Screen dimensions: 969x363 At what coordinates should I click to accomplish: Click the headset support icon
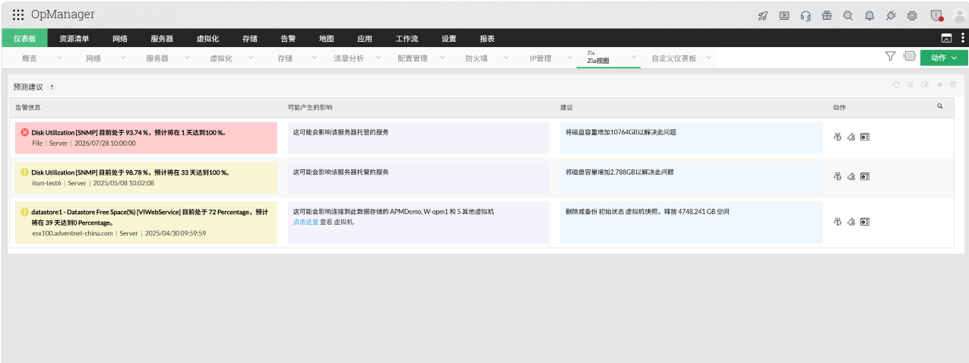tap(805, 16)
